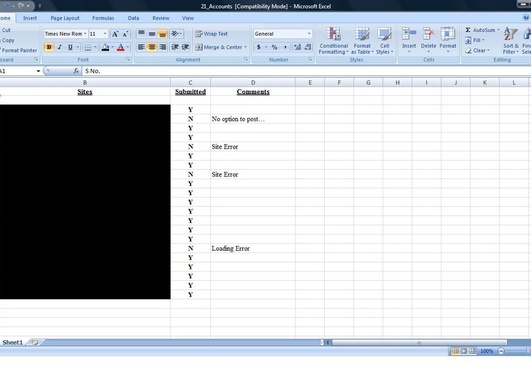Viewport: 531px width, 370px height.
Task: Click Accounting Number Format dollar icon
Action: point(259,47)
